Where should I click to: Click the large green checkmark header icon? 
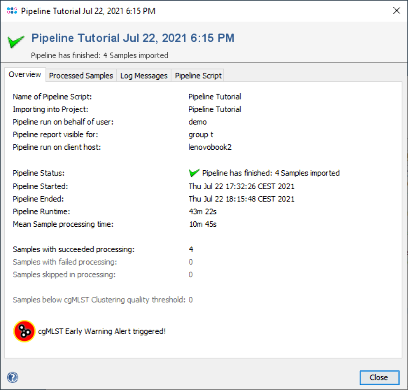coord(16,41)
